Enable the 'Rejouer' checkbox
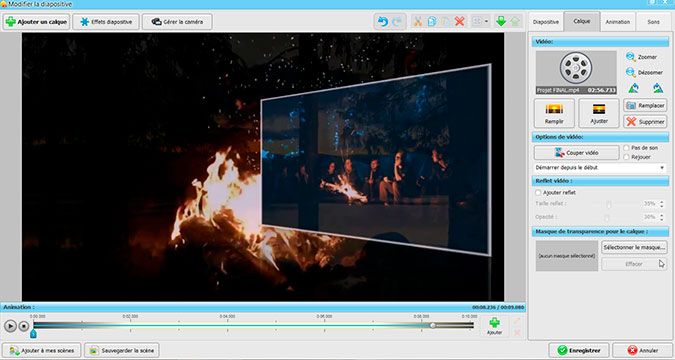The width and height of the screenshot is (675, 360). [627, 157]
